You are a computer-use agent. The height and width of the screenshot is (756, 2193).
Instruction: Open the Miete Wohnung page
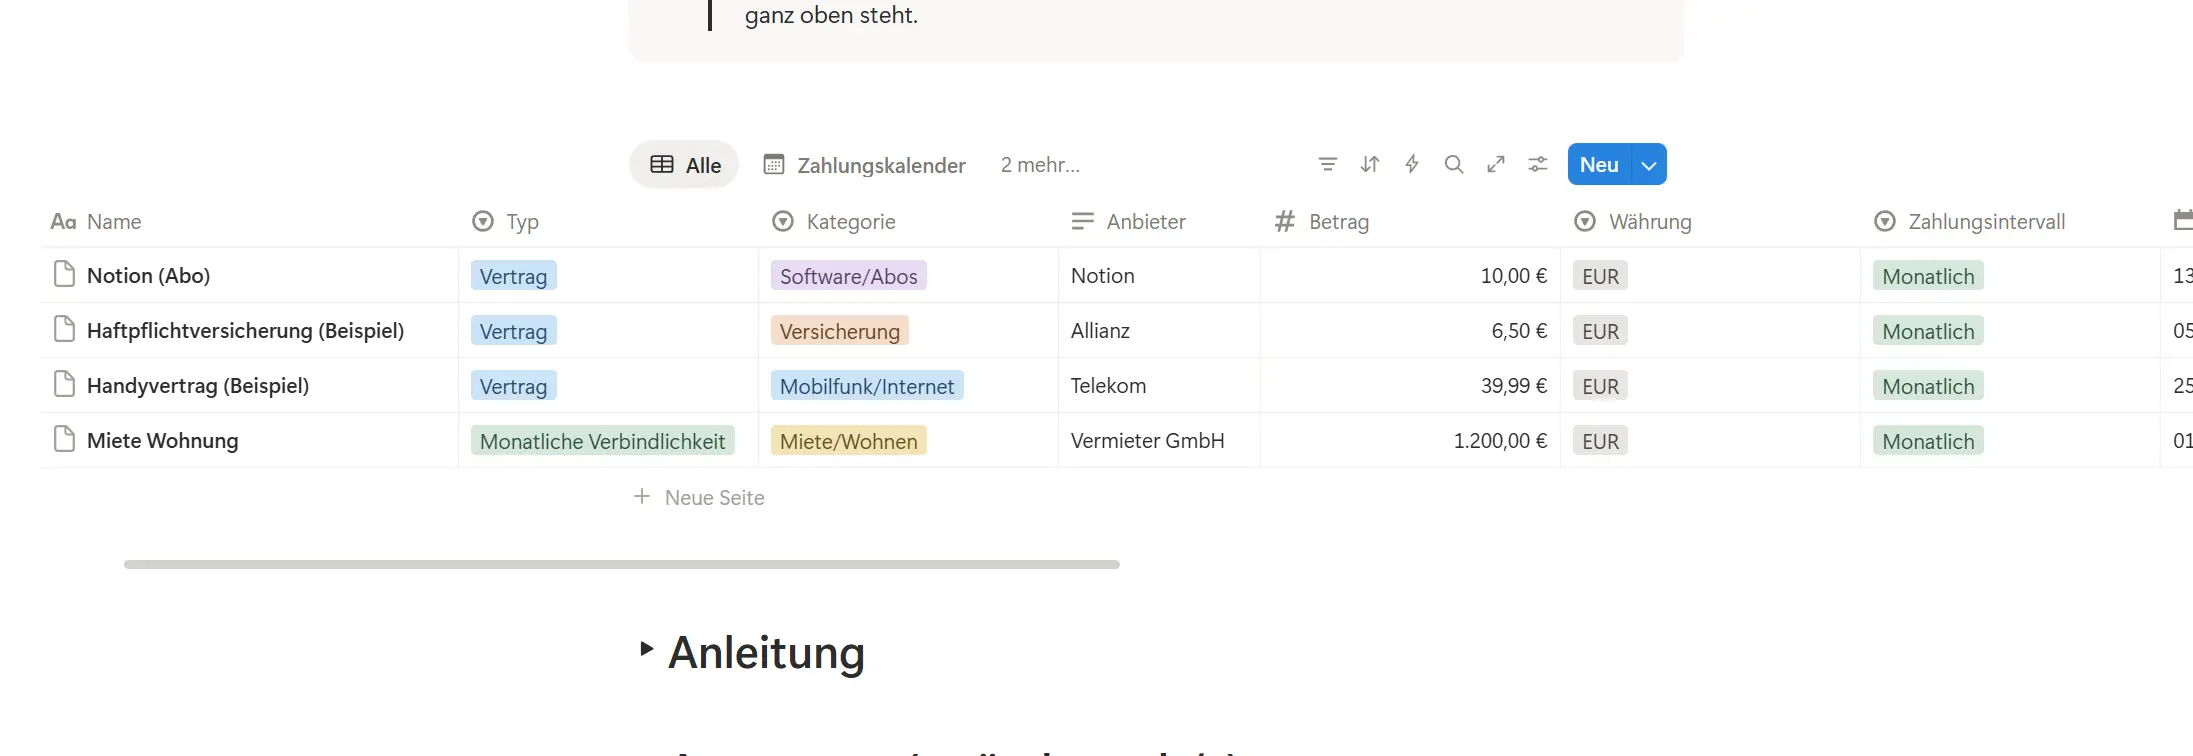click(162, 440)
